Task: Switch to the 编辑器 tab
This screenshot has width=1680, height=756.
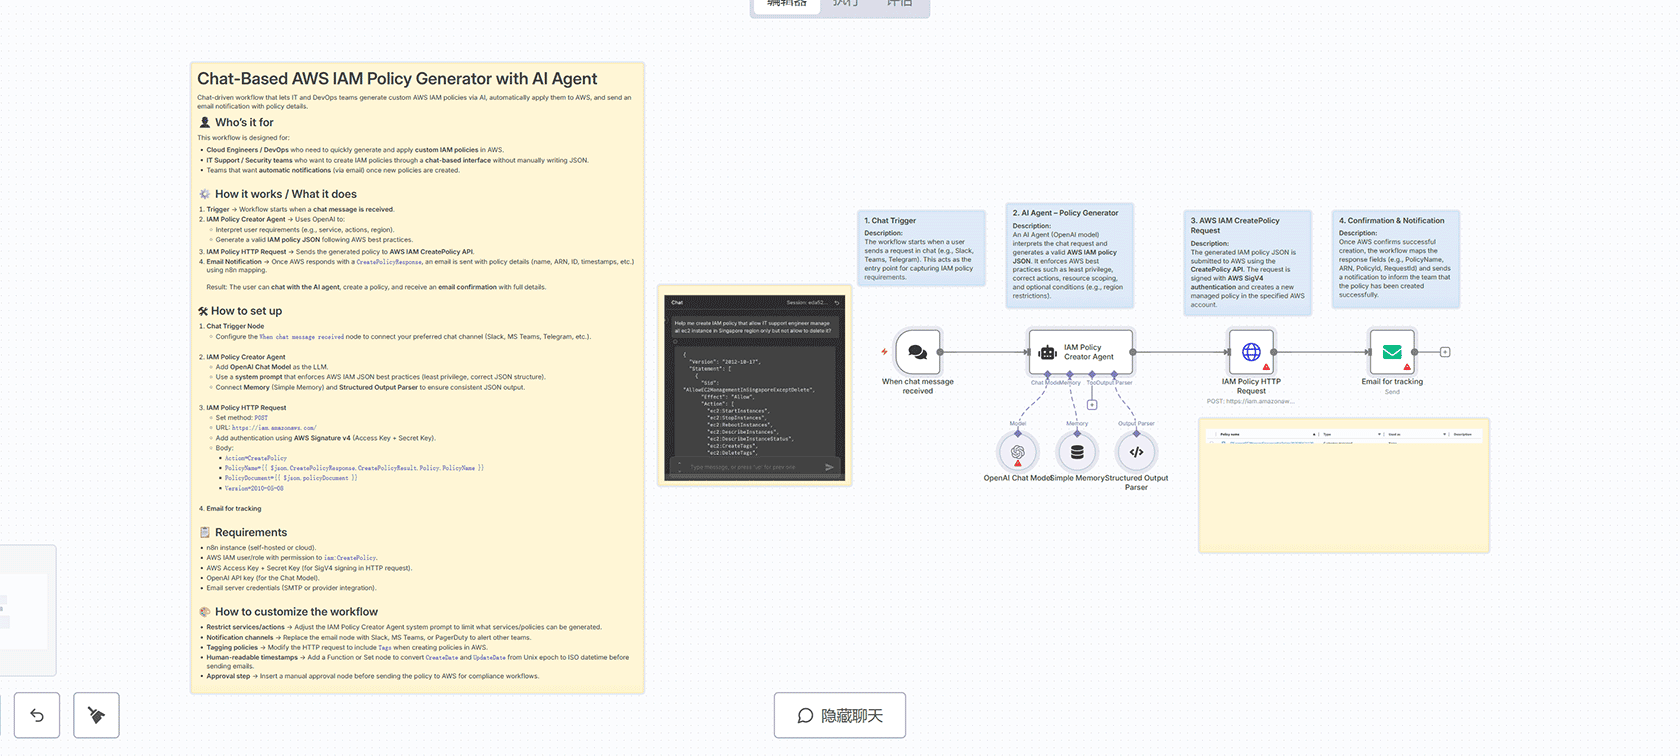Action: click(786, 4)
